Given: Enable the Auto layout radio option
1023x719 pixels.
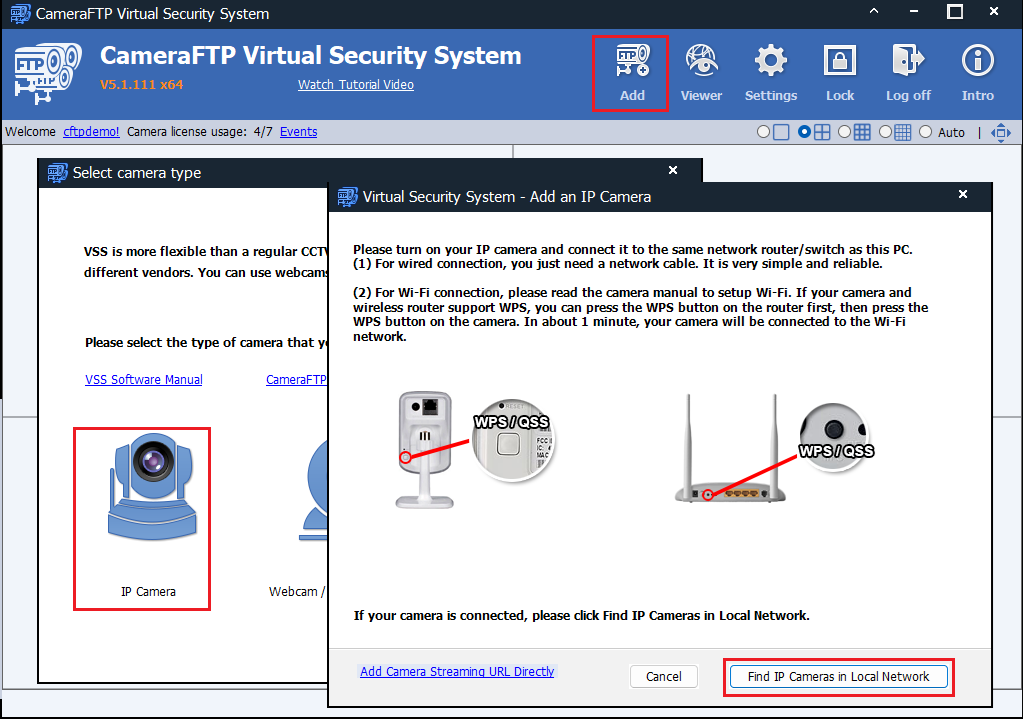Looking at the screenshot, I should tap(925, 132).
